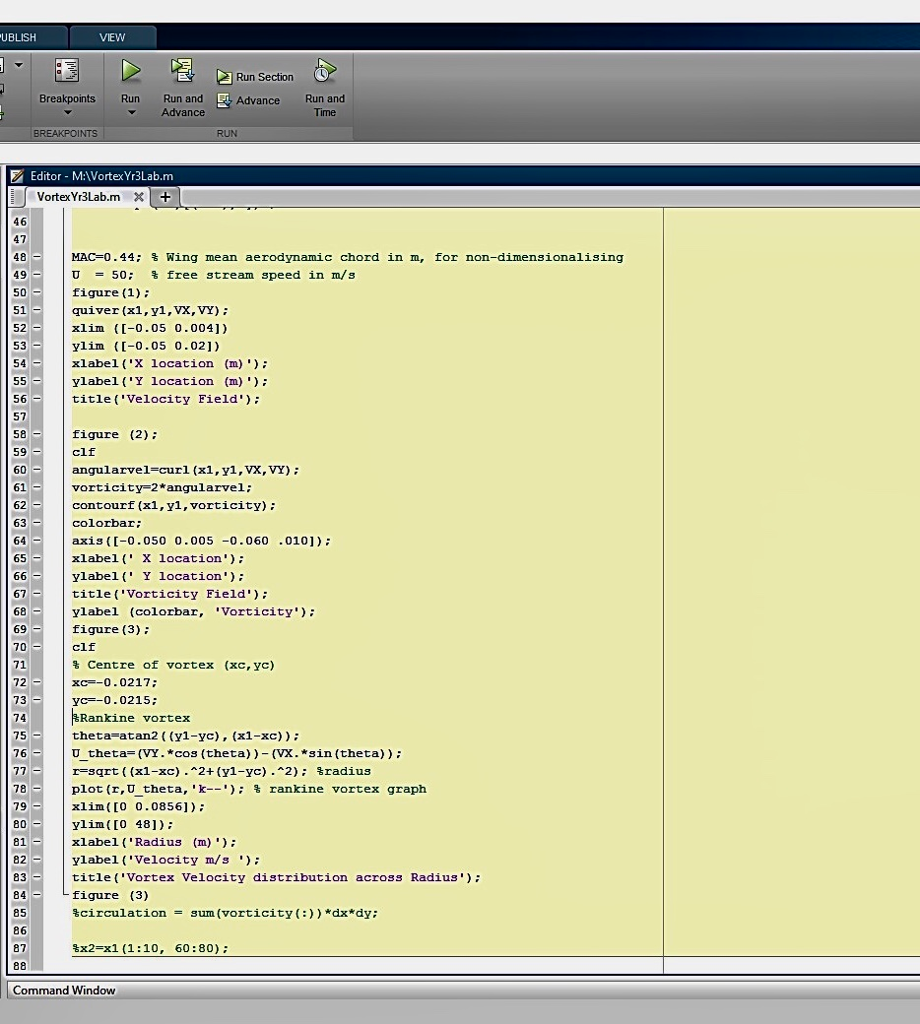Toggle breakpoint on line 48
Screen dimensions: 920x1024
(x=37, y=257)
